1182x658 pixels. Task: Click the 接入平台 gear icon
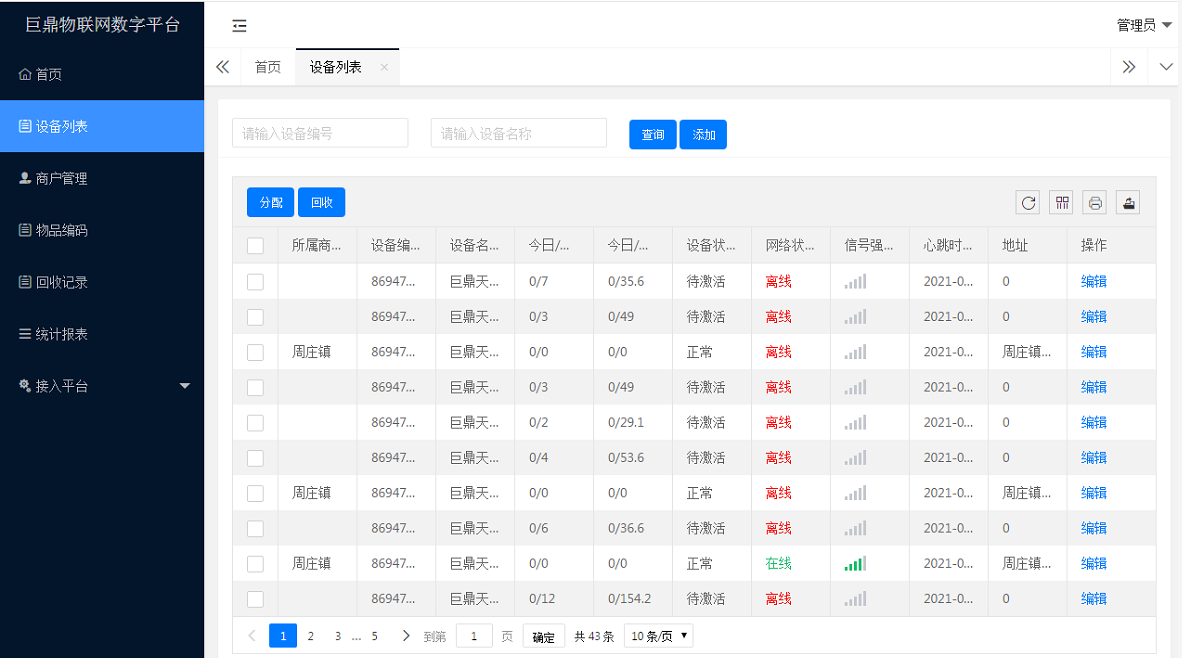(25, 385)
